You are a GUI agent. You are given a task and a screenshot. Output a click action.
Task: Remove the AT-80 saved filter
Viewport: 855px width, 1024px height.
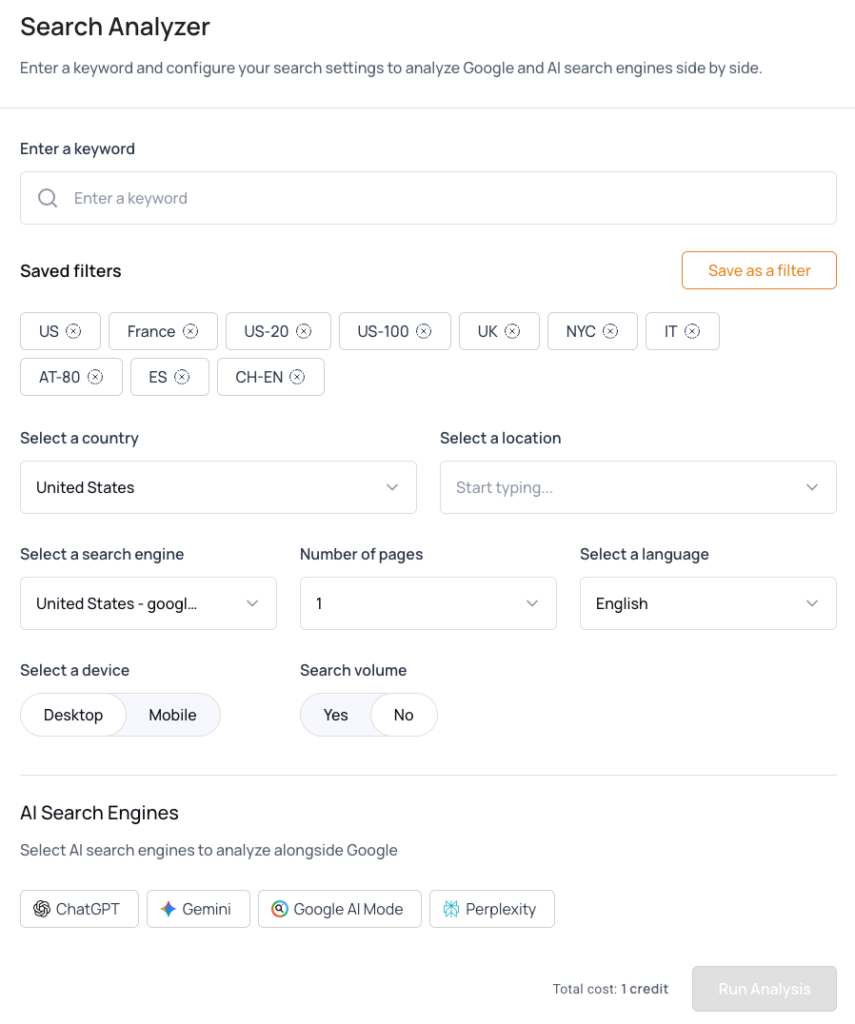[x=95, y=377]
